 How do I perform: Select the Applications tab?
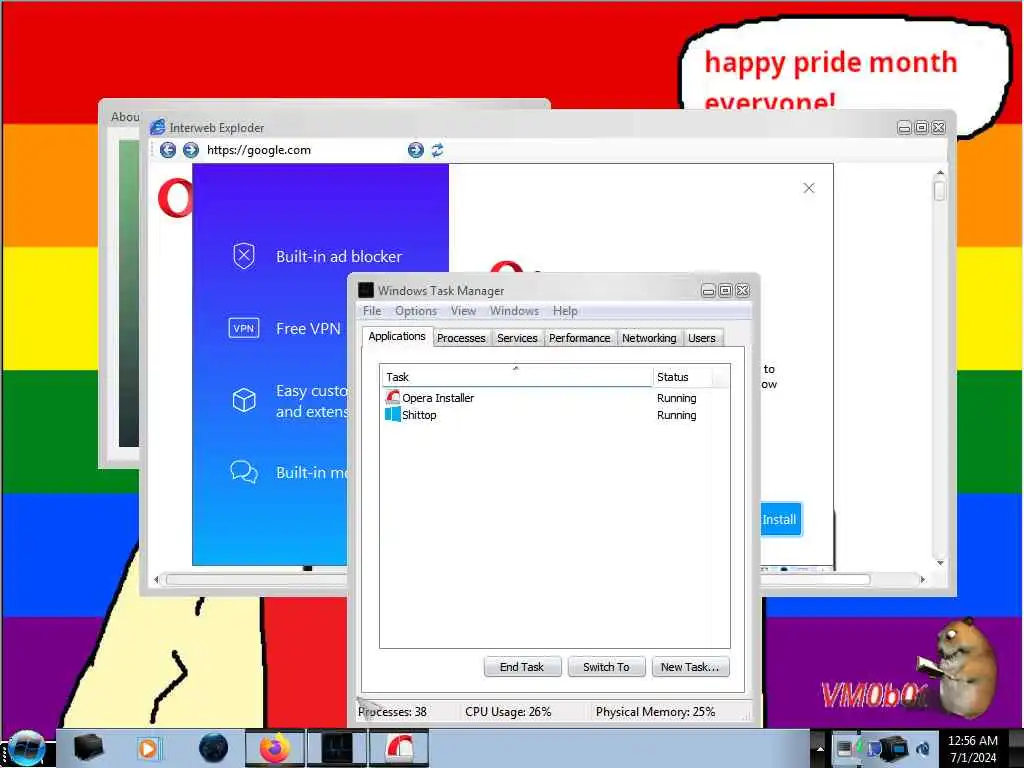coord(397,336)
